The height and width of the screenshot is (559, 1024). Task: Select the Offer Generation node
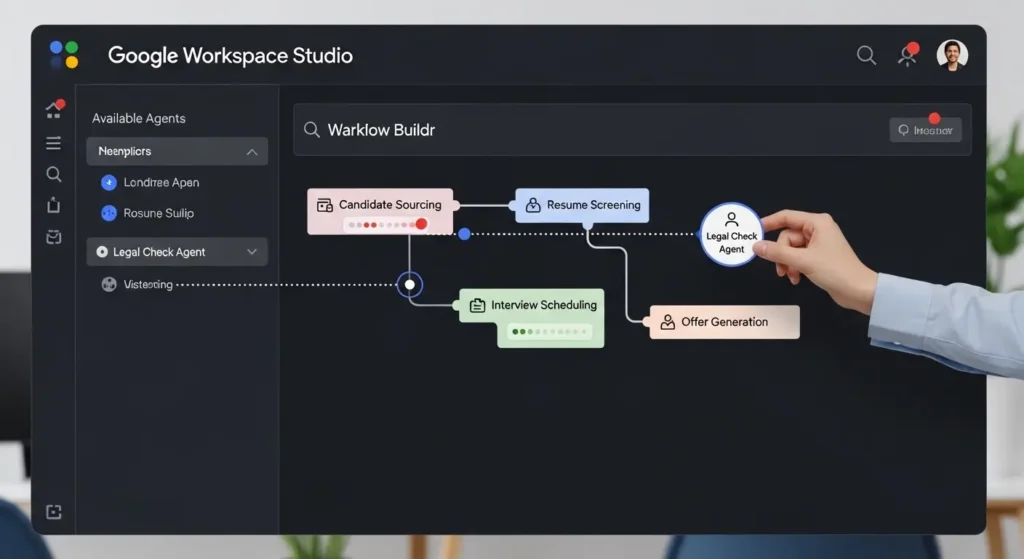tap(724, 322)
